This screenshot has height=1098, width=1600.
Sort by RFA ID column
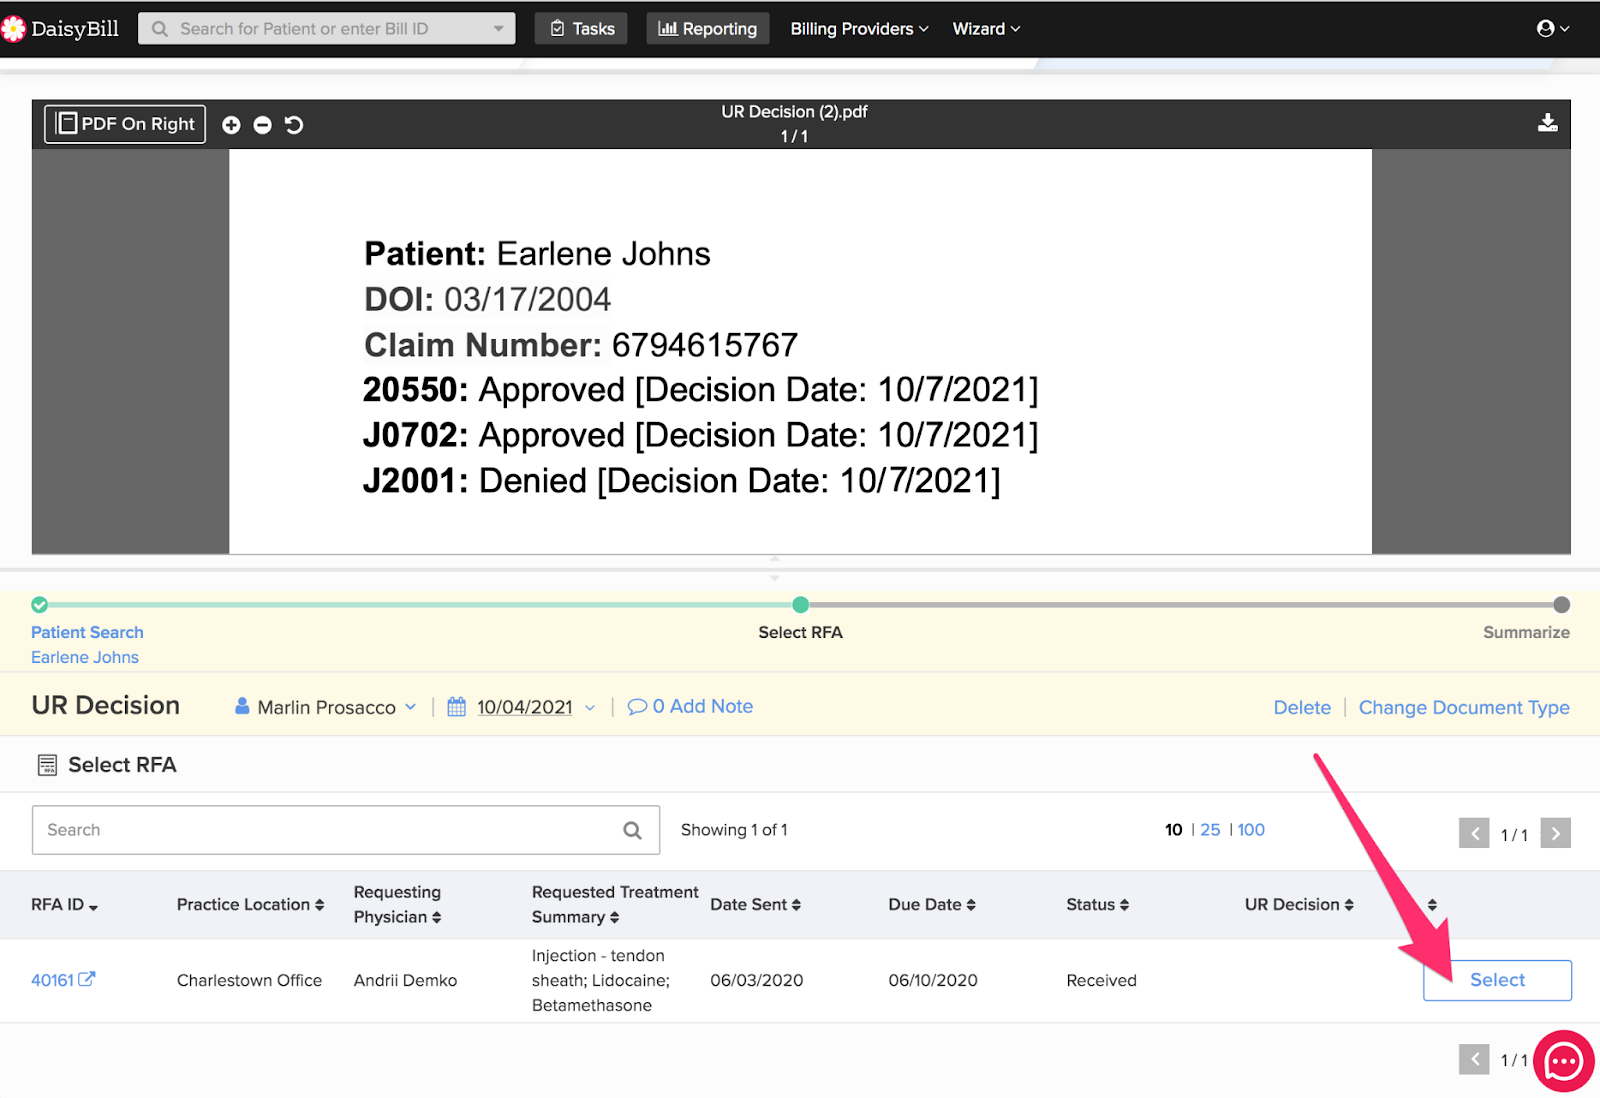point(64,905)
